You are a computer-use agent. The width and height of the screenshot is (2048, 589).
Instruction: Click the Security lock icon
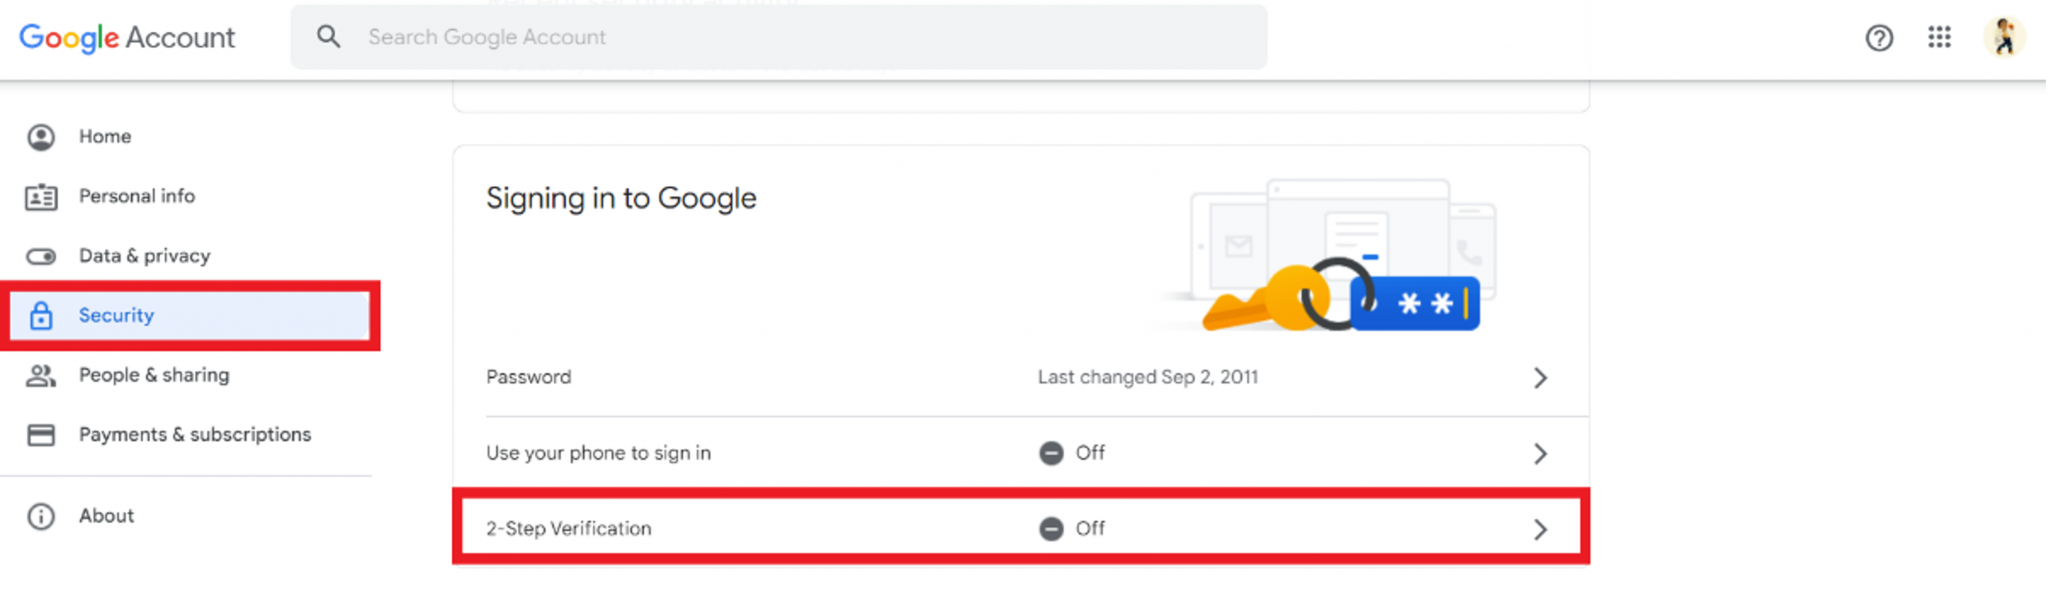pyautogui.click(x=41, y=316)
